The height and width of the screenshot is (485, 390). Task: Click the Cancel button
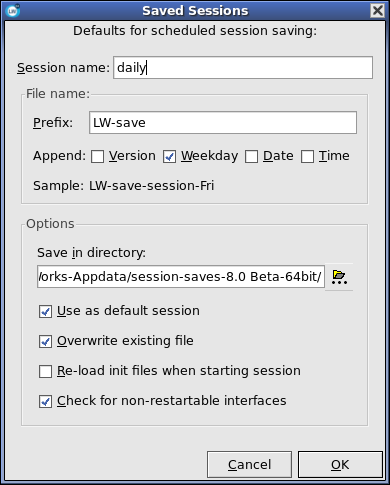pos(249,465)
